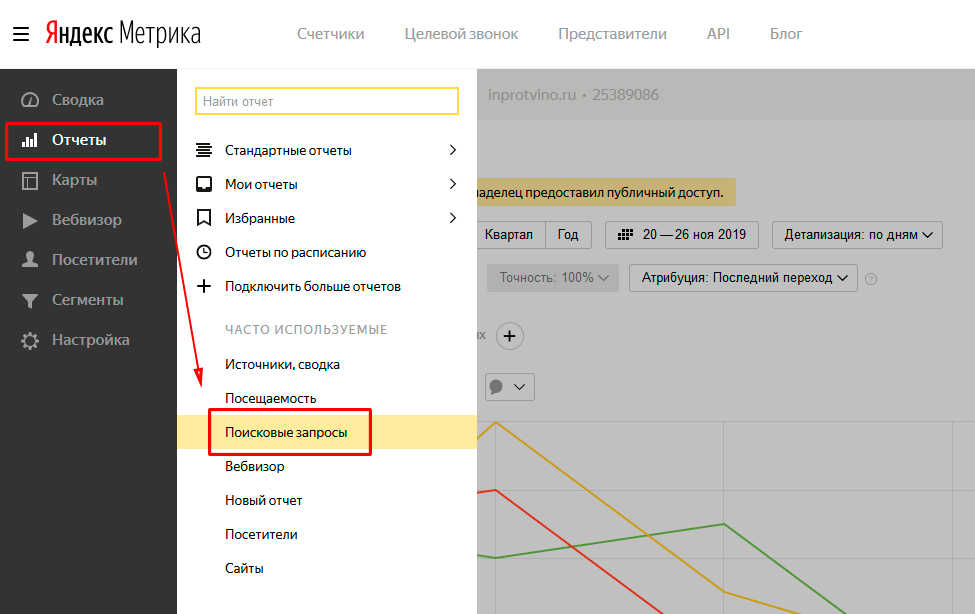This screenshot has width=975, height=614.
Task: Click the attribution help question icon
Action: click(871, 279)
